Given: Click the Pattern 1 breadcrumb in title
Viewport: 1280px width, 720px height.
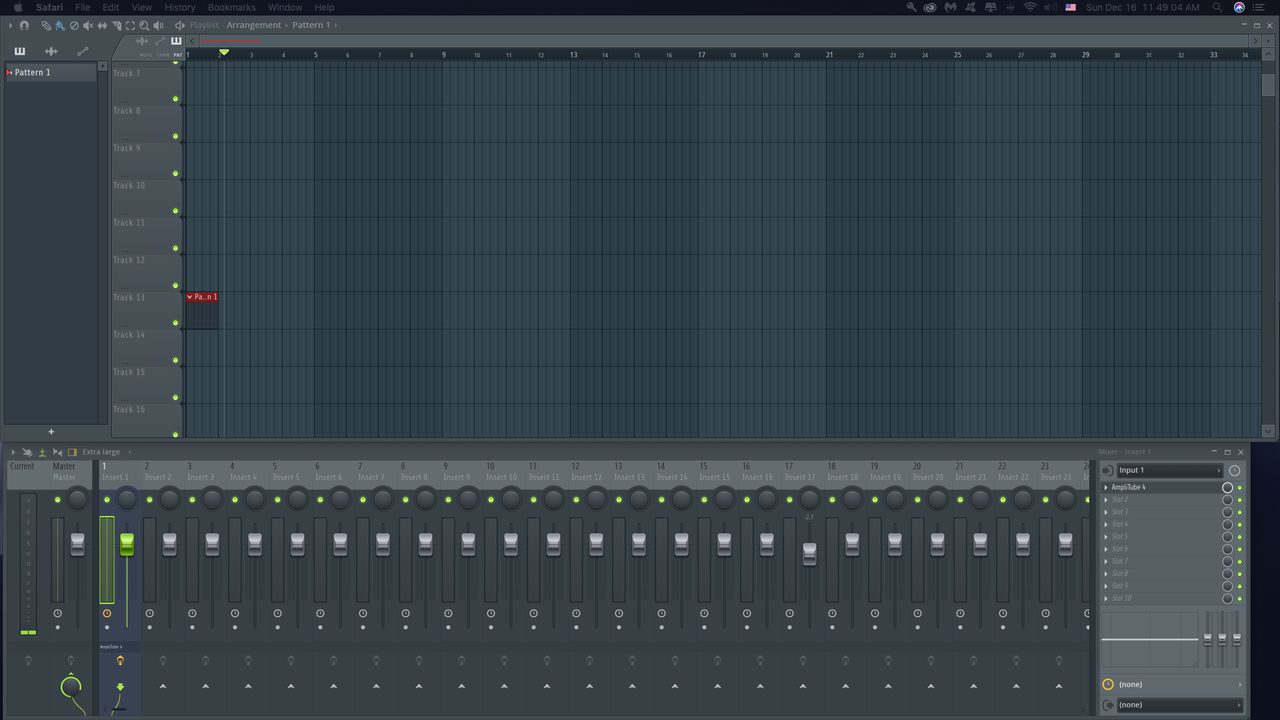Looking at the screenshot, I should click(x=311, y=25).
